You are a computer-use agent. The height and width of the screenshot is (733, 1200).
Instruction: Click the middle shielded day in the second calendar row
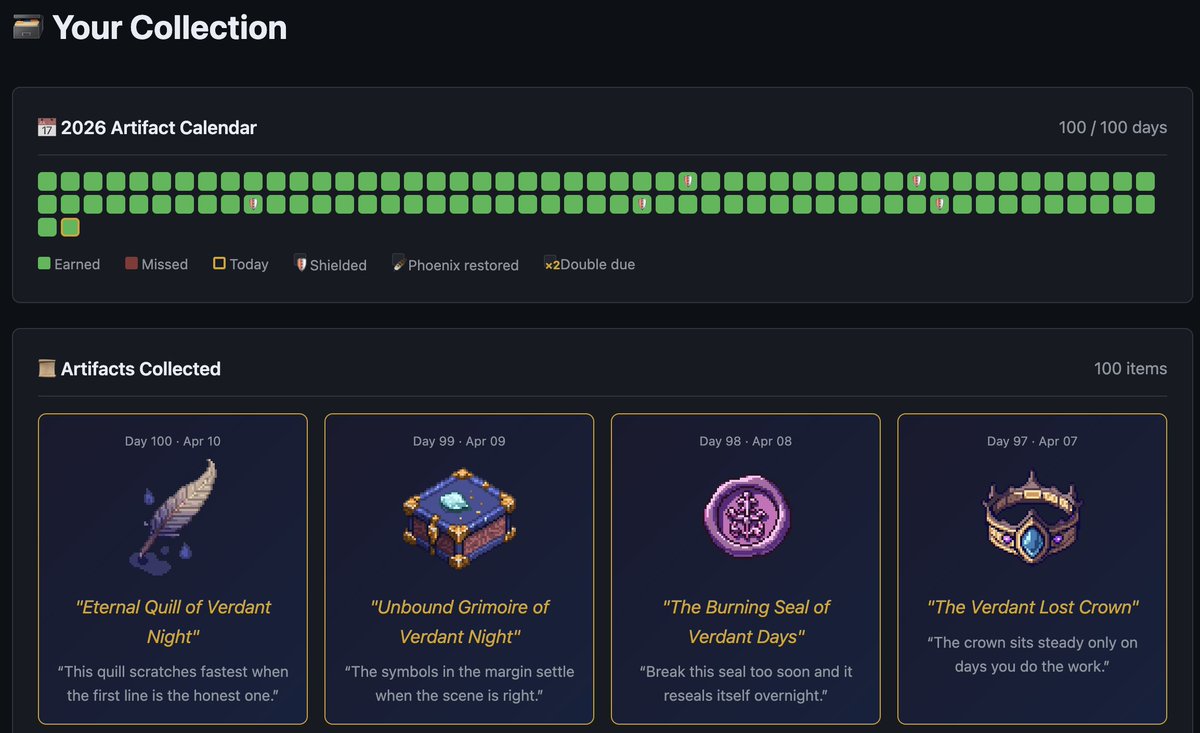point(642,204)
